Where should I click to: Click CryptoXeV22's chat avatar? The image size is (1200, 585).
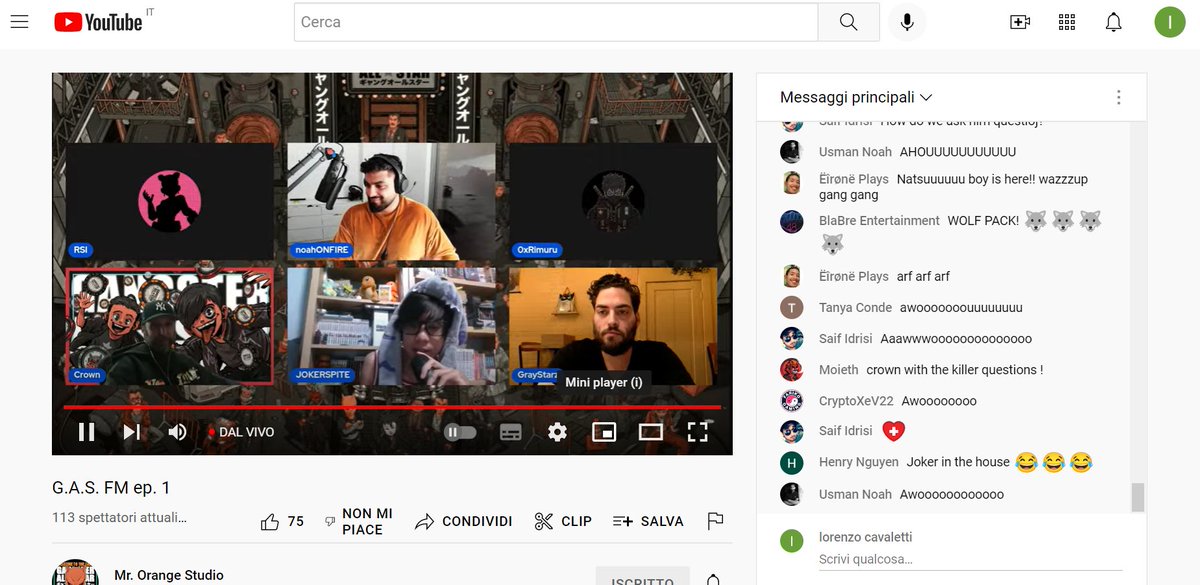(791, 401)
